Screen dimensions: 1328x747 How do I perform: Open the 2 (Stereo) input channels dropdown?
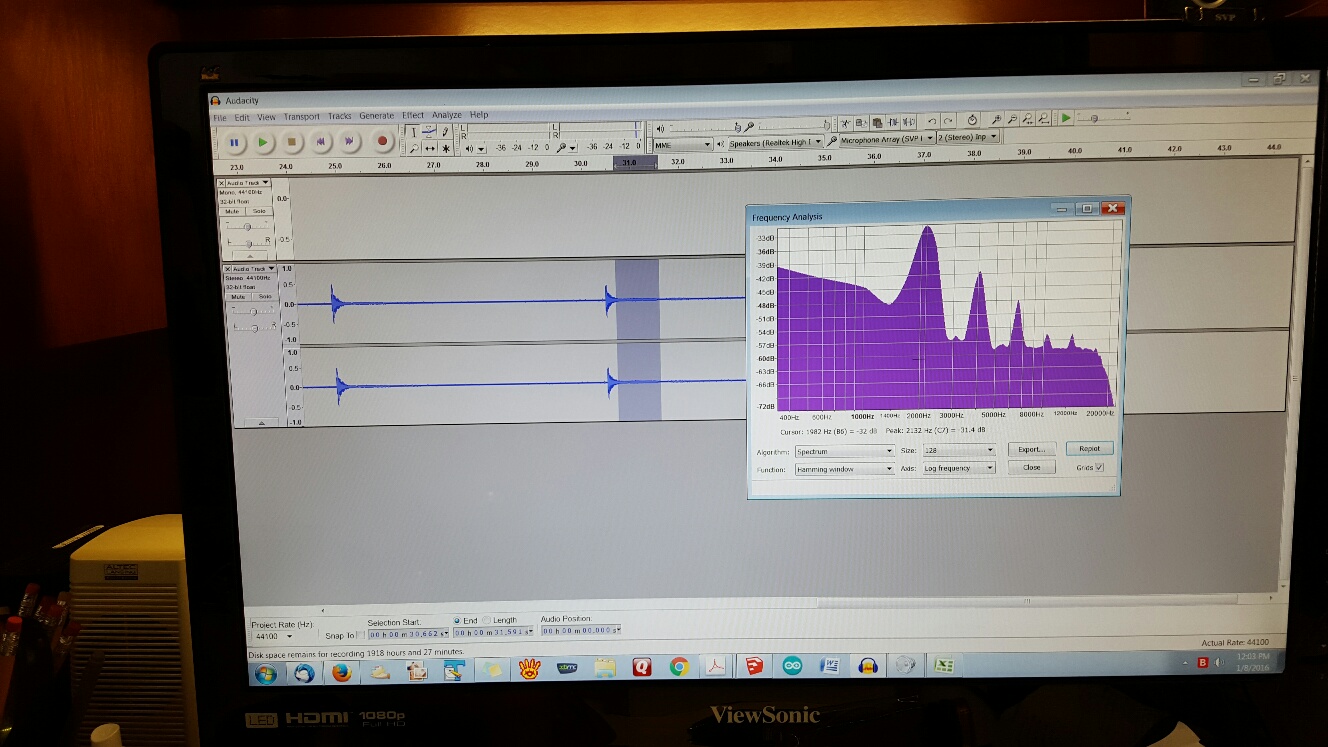pyautogui.click(x=968, y=137)
